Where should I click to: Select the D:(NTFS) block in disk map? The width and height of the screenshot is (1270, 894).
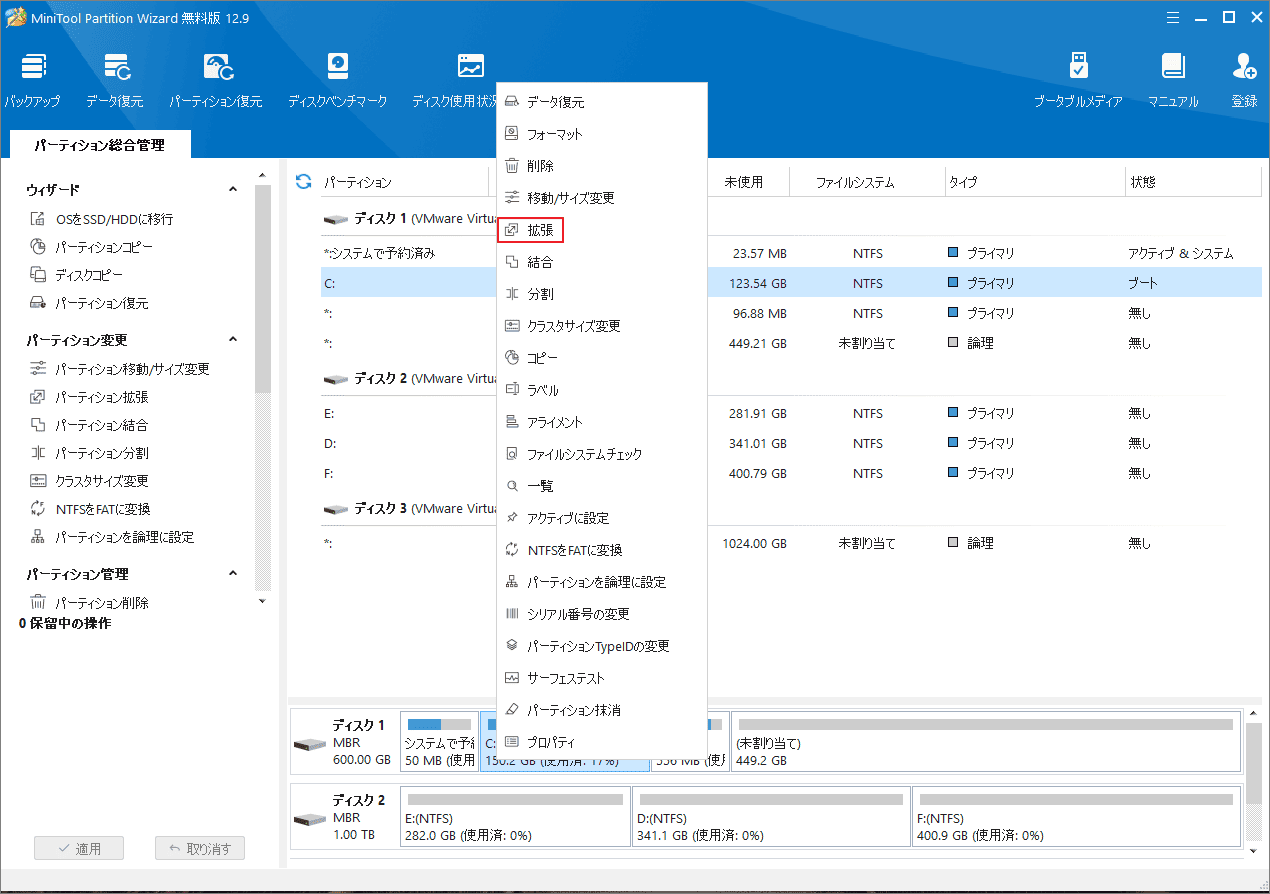pyautogui.click(x=771, y=818)
